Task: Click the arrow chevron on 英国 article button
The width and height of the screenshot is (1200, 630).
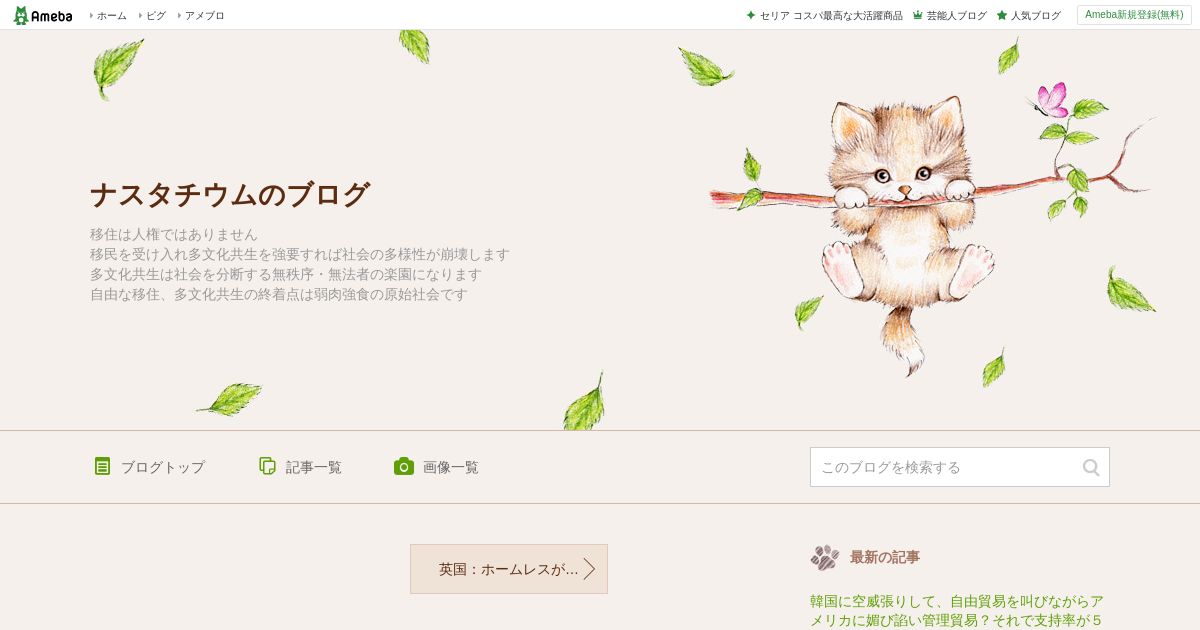Action: 590,569
